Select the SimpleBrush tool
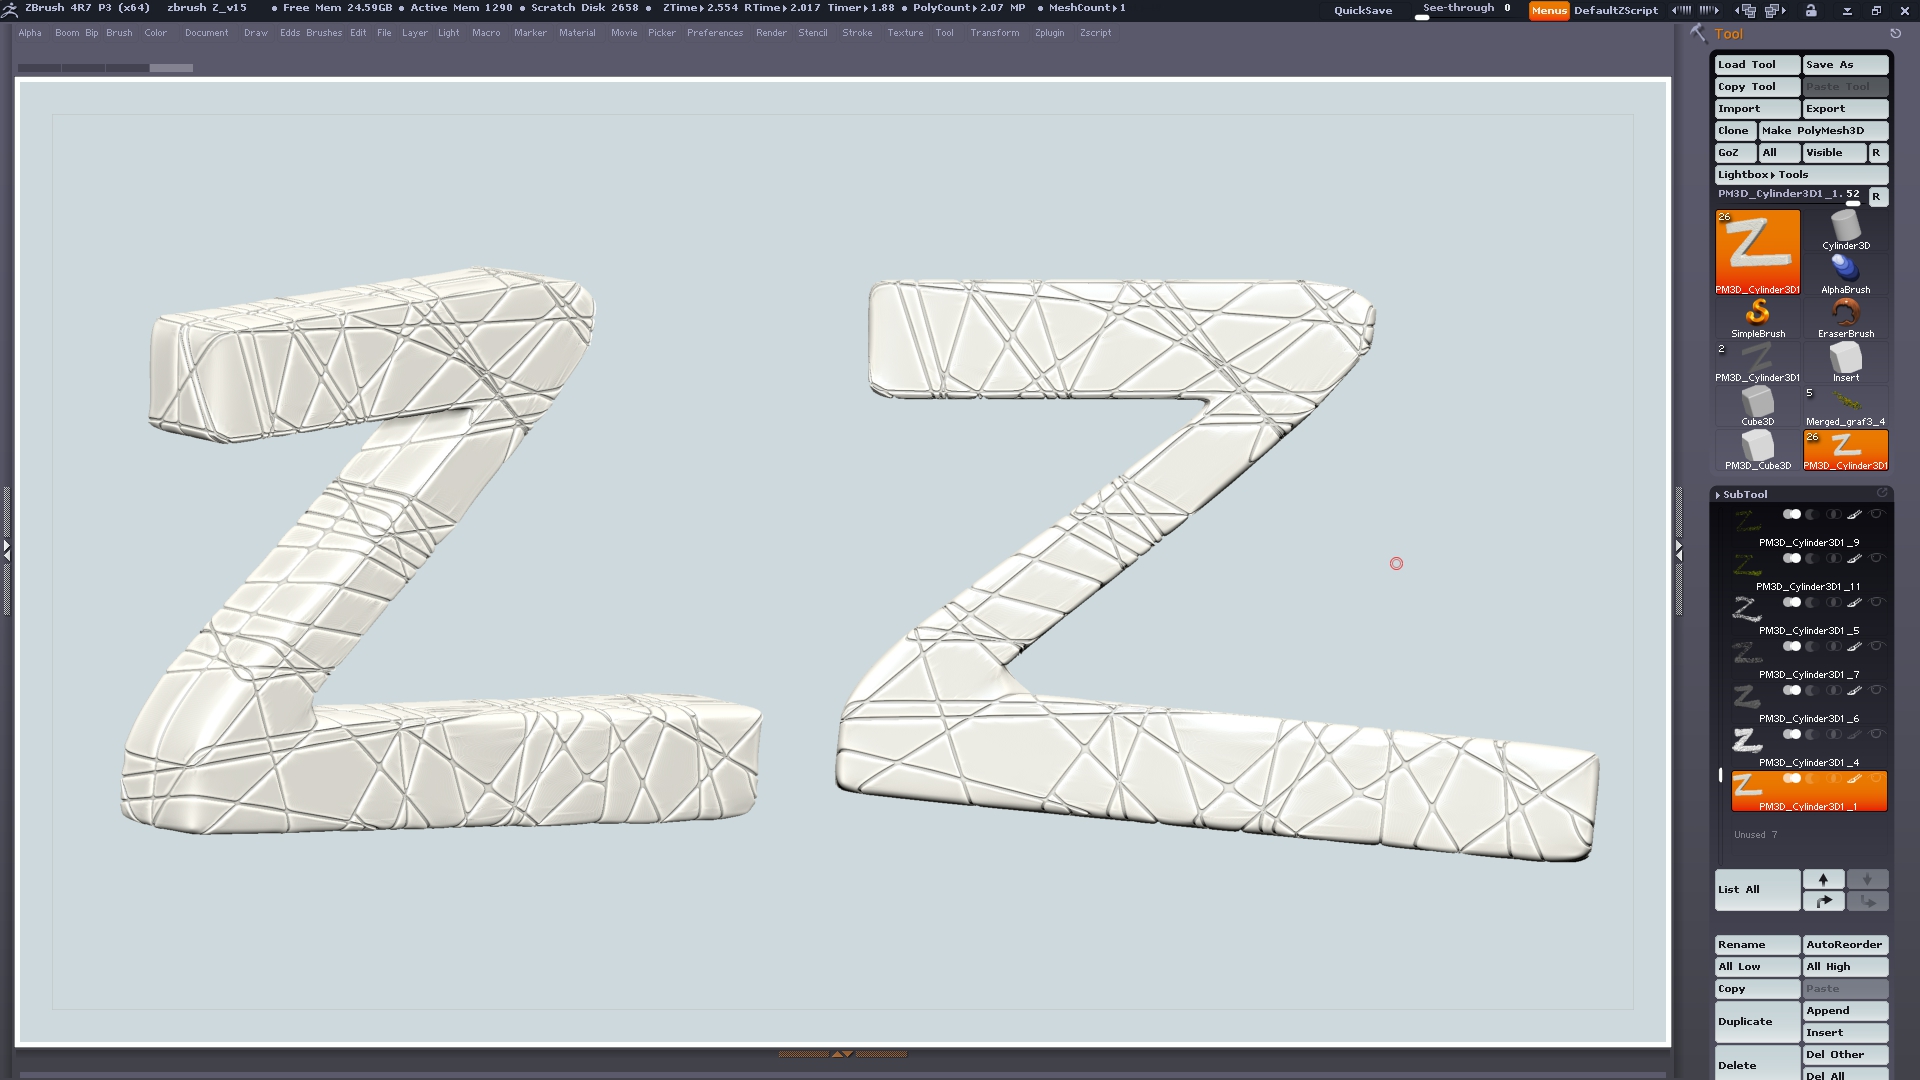 1757,315
